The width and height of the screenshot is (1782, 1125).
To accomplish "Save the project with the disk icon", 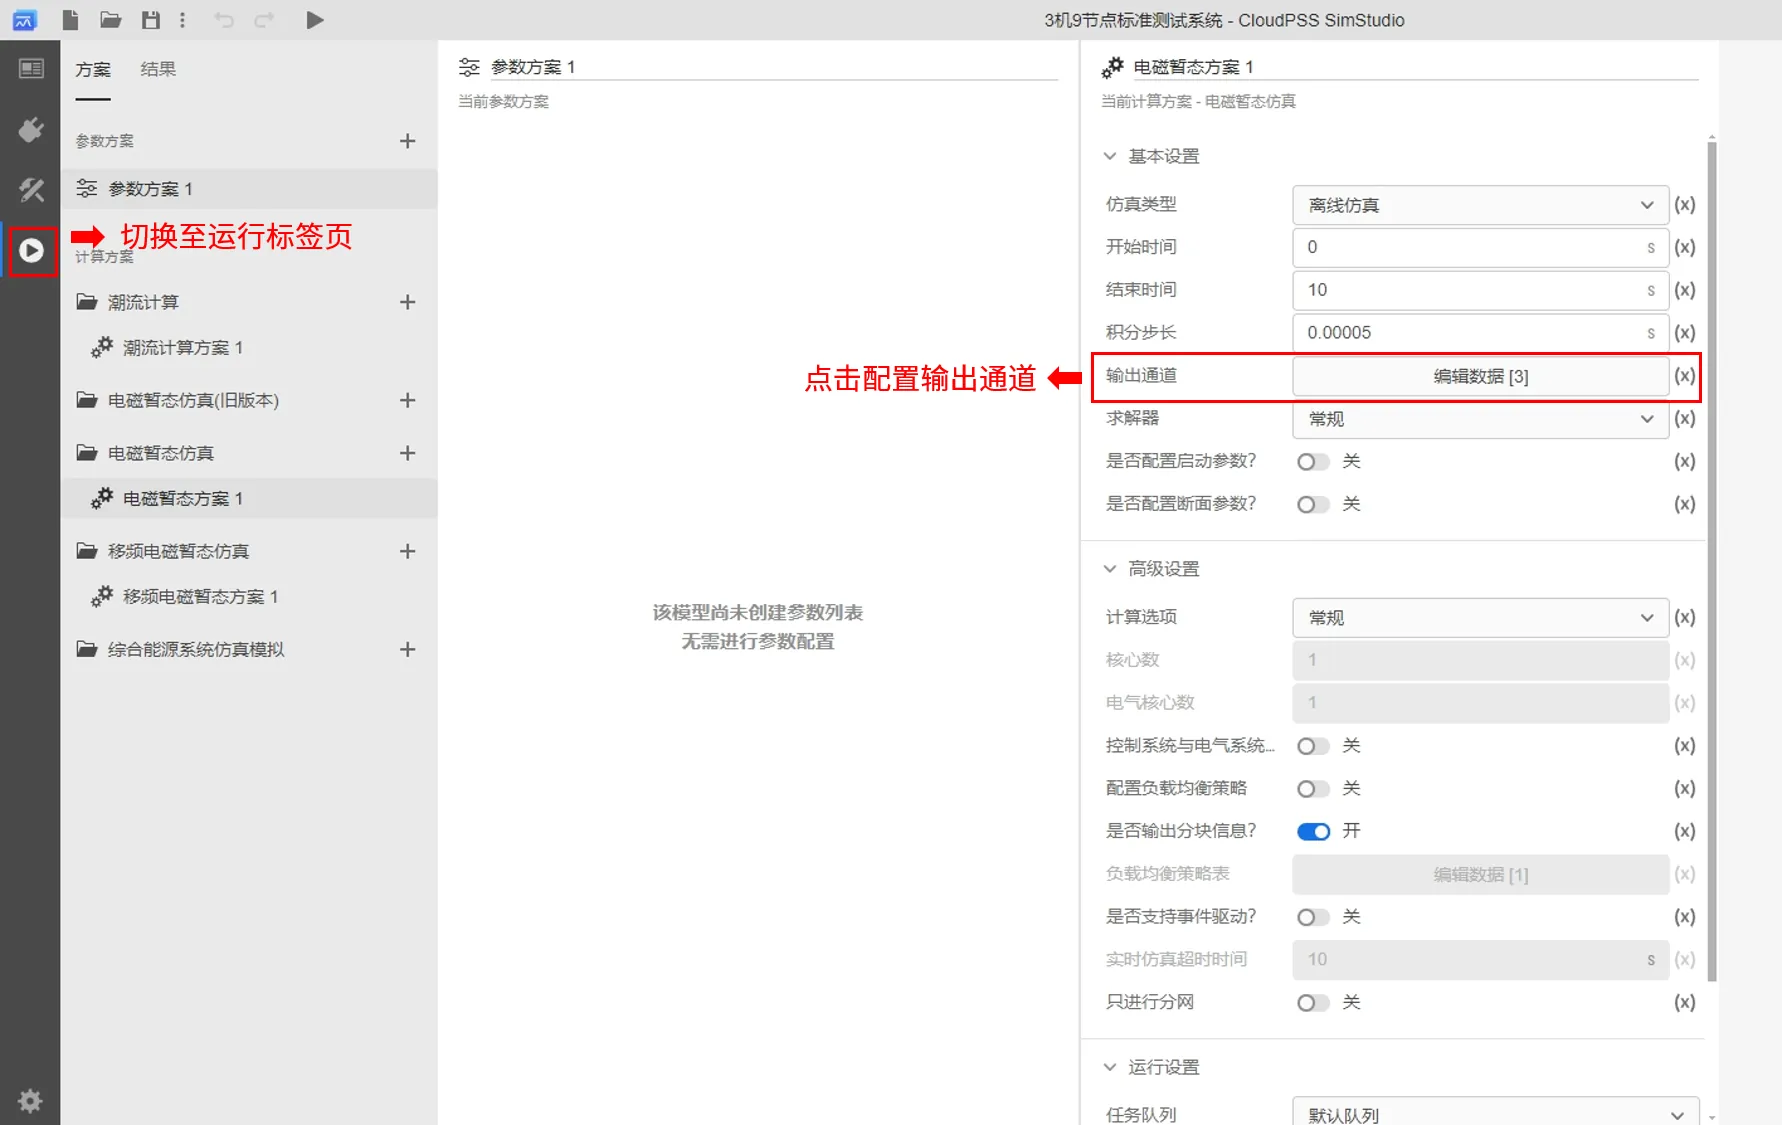I will click(150, 20).
